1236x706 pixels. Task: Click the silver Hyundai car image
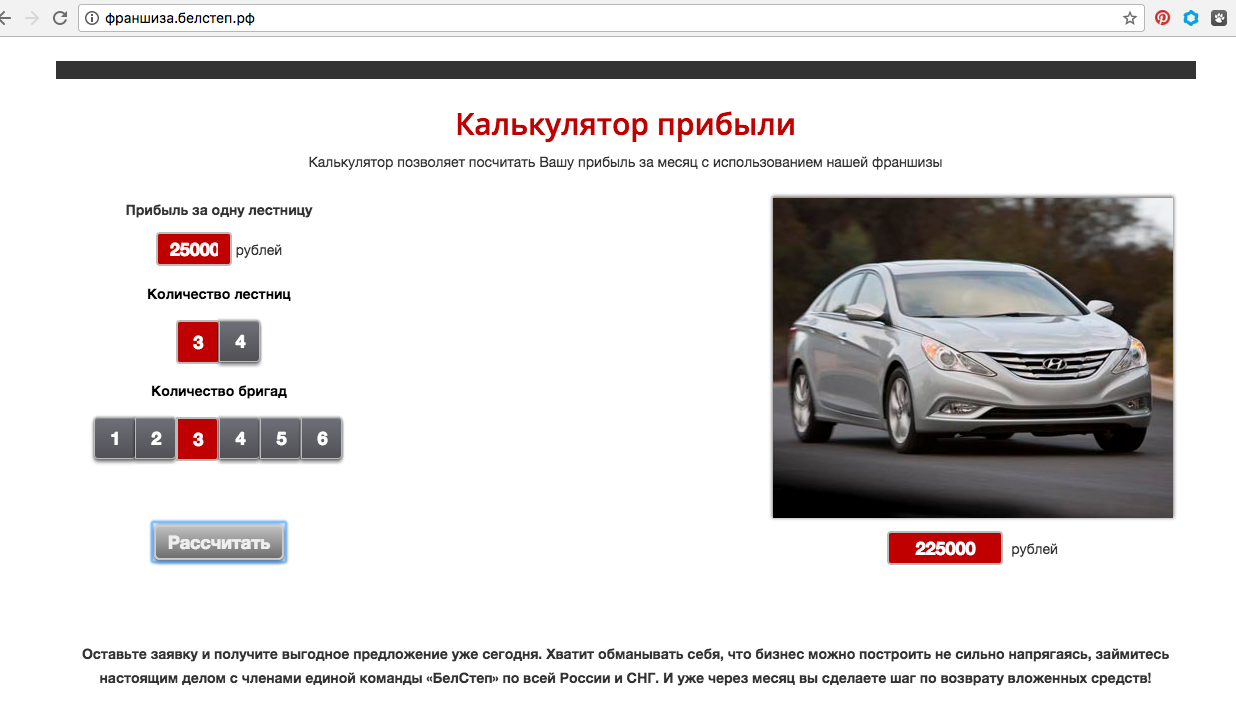click(972, 357)
